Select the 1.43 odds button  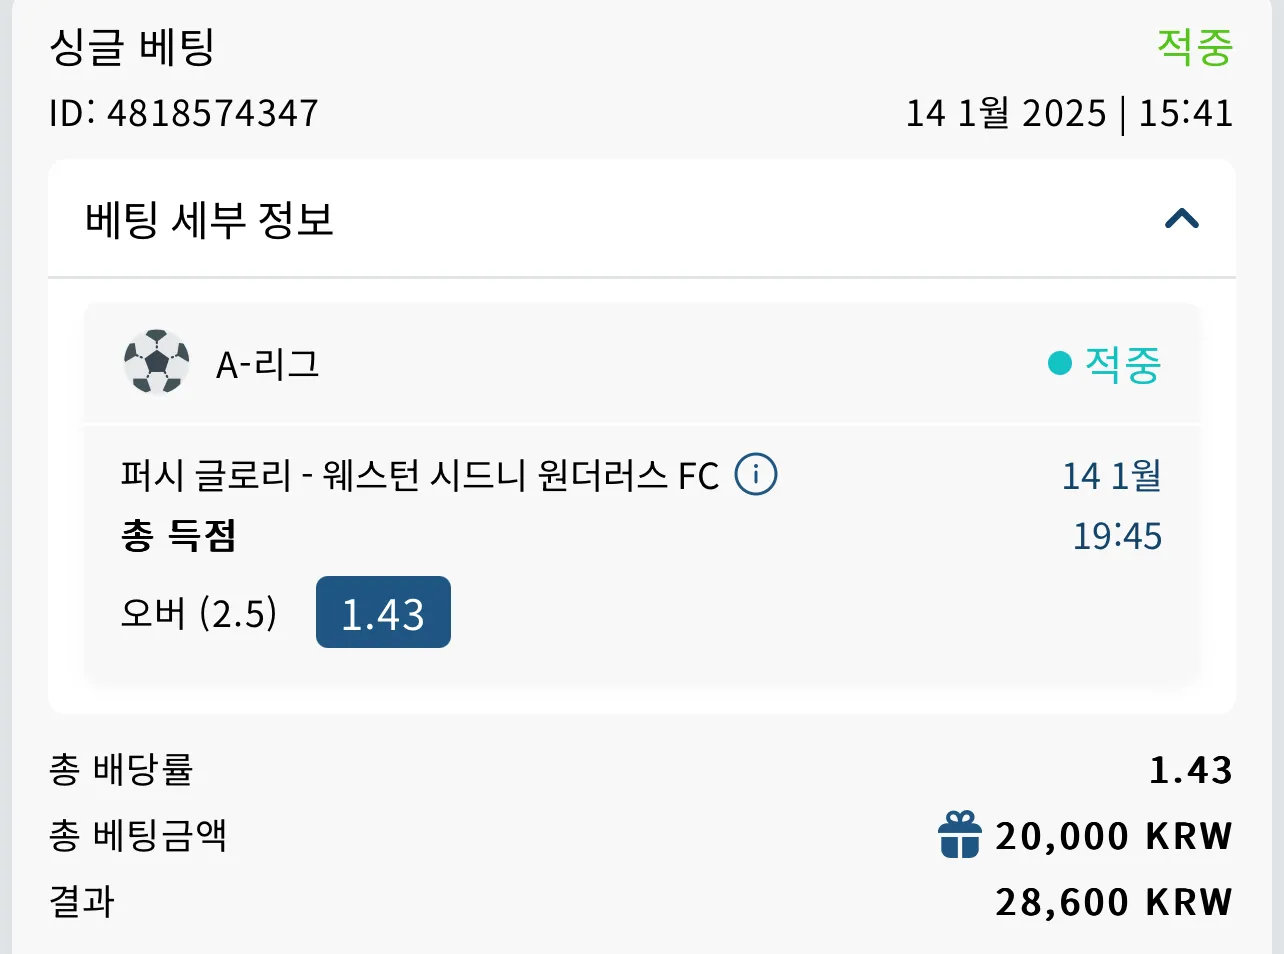(383, 612)
